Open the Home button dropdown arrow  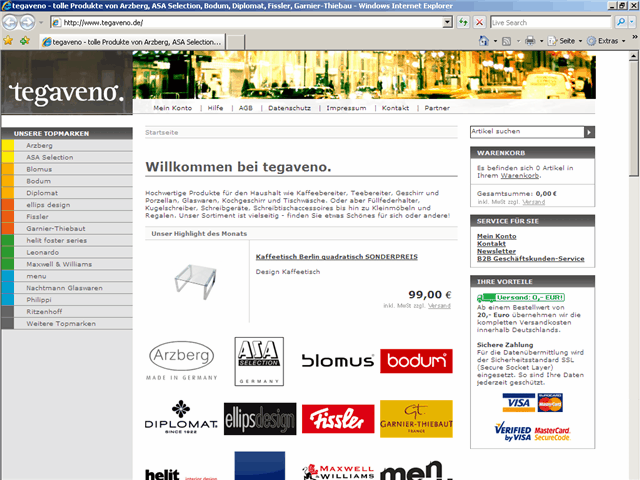click(495, 41)
